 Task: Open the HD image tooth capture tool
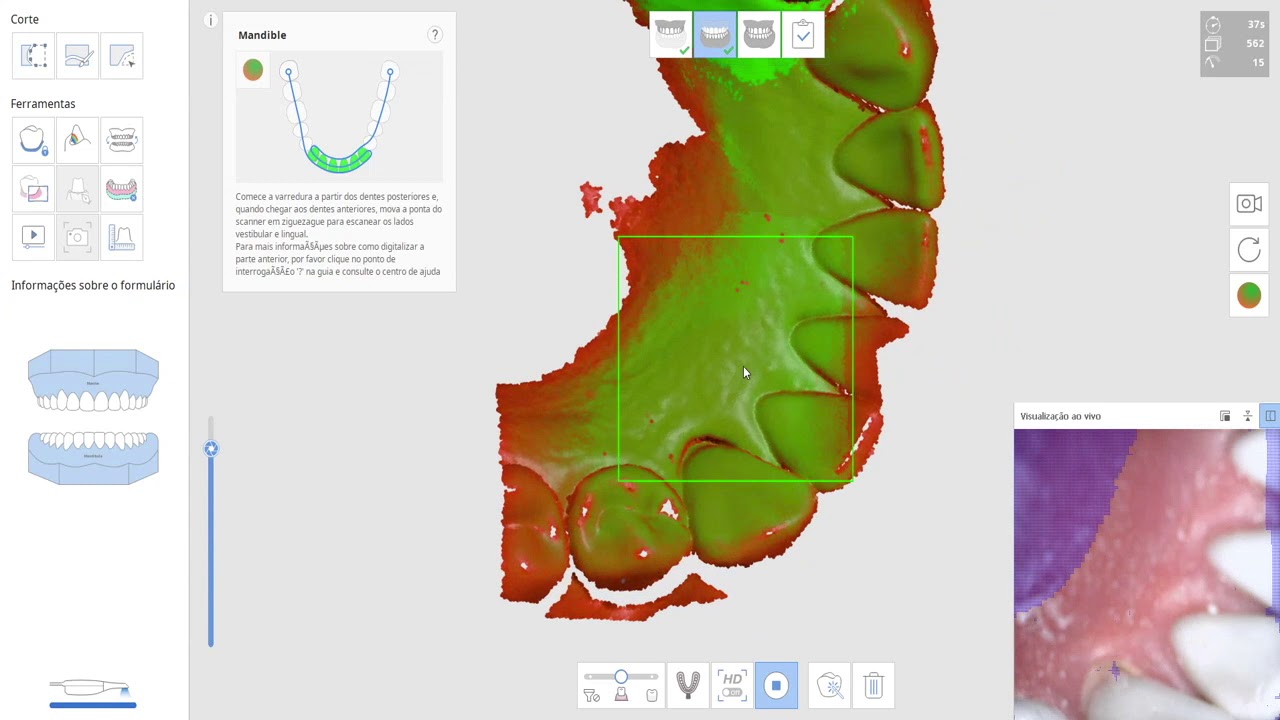[33, 188]
